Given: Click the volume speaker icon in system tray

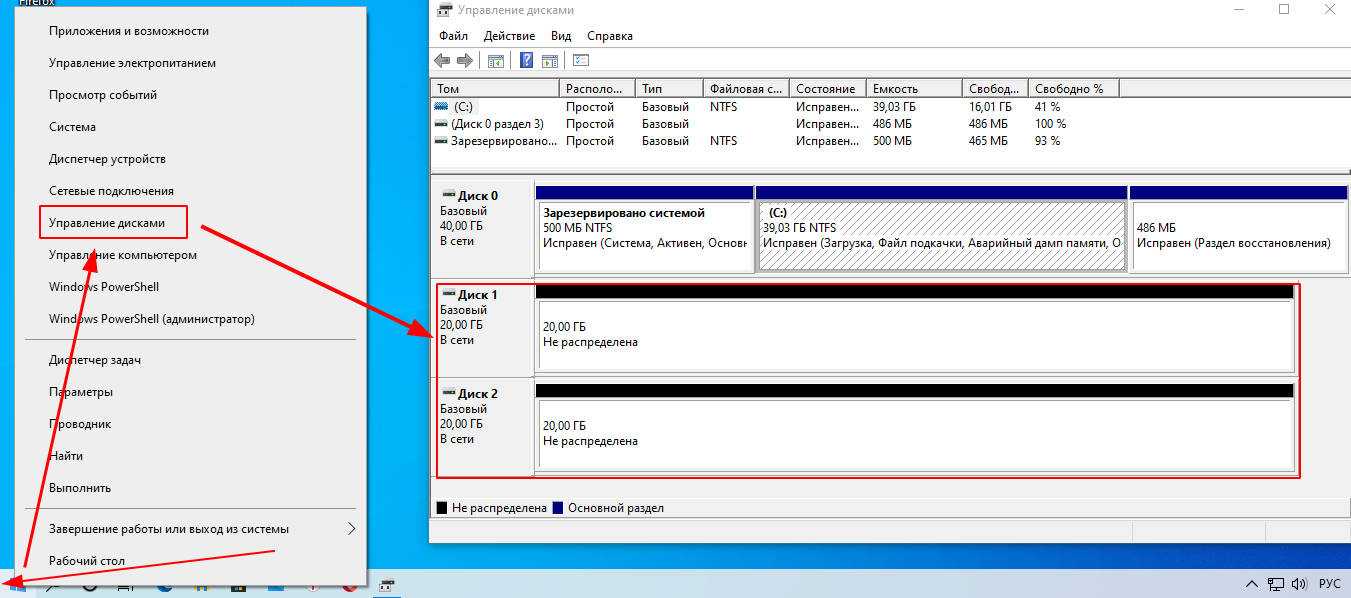Looking at the screenshot, I should point(1299,584).
